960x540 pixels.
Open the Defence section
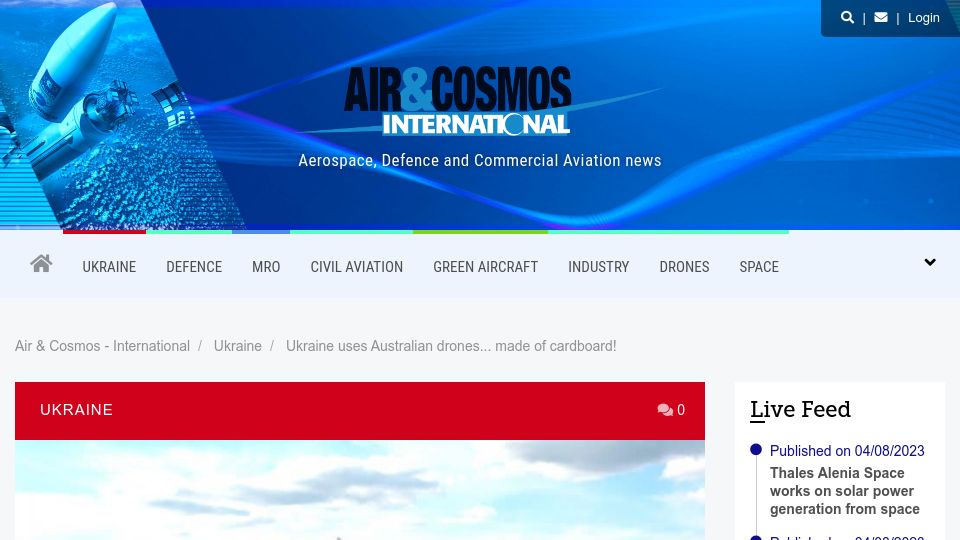[x=194, y=267]
